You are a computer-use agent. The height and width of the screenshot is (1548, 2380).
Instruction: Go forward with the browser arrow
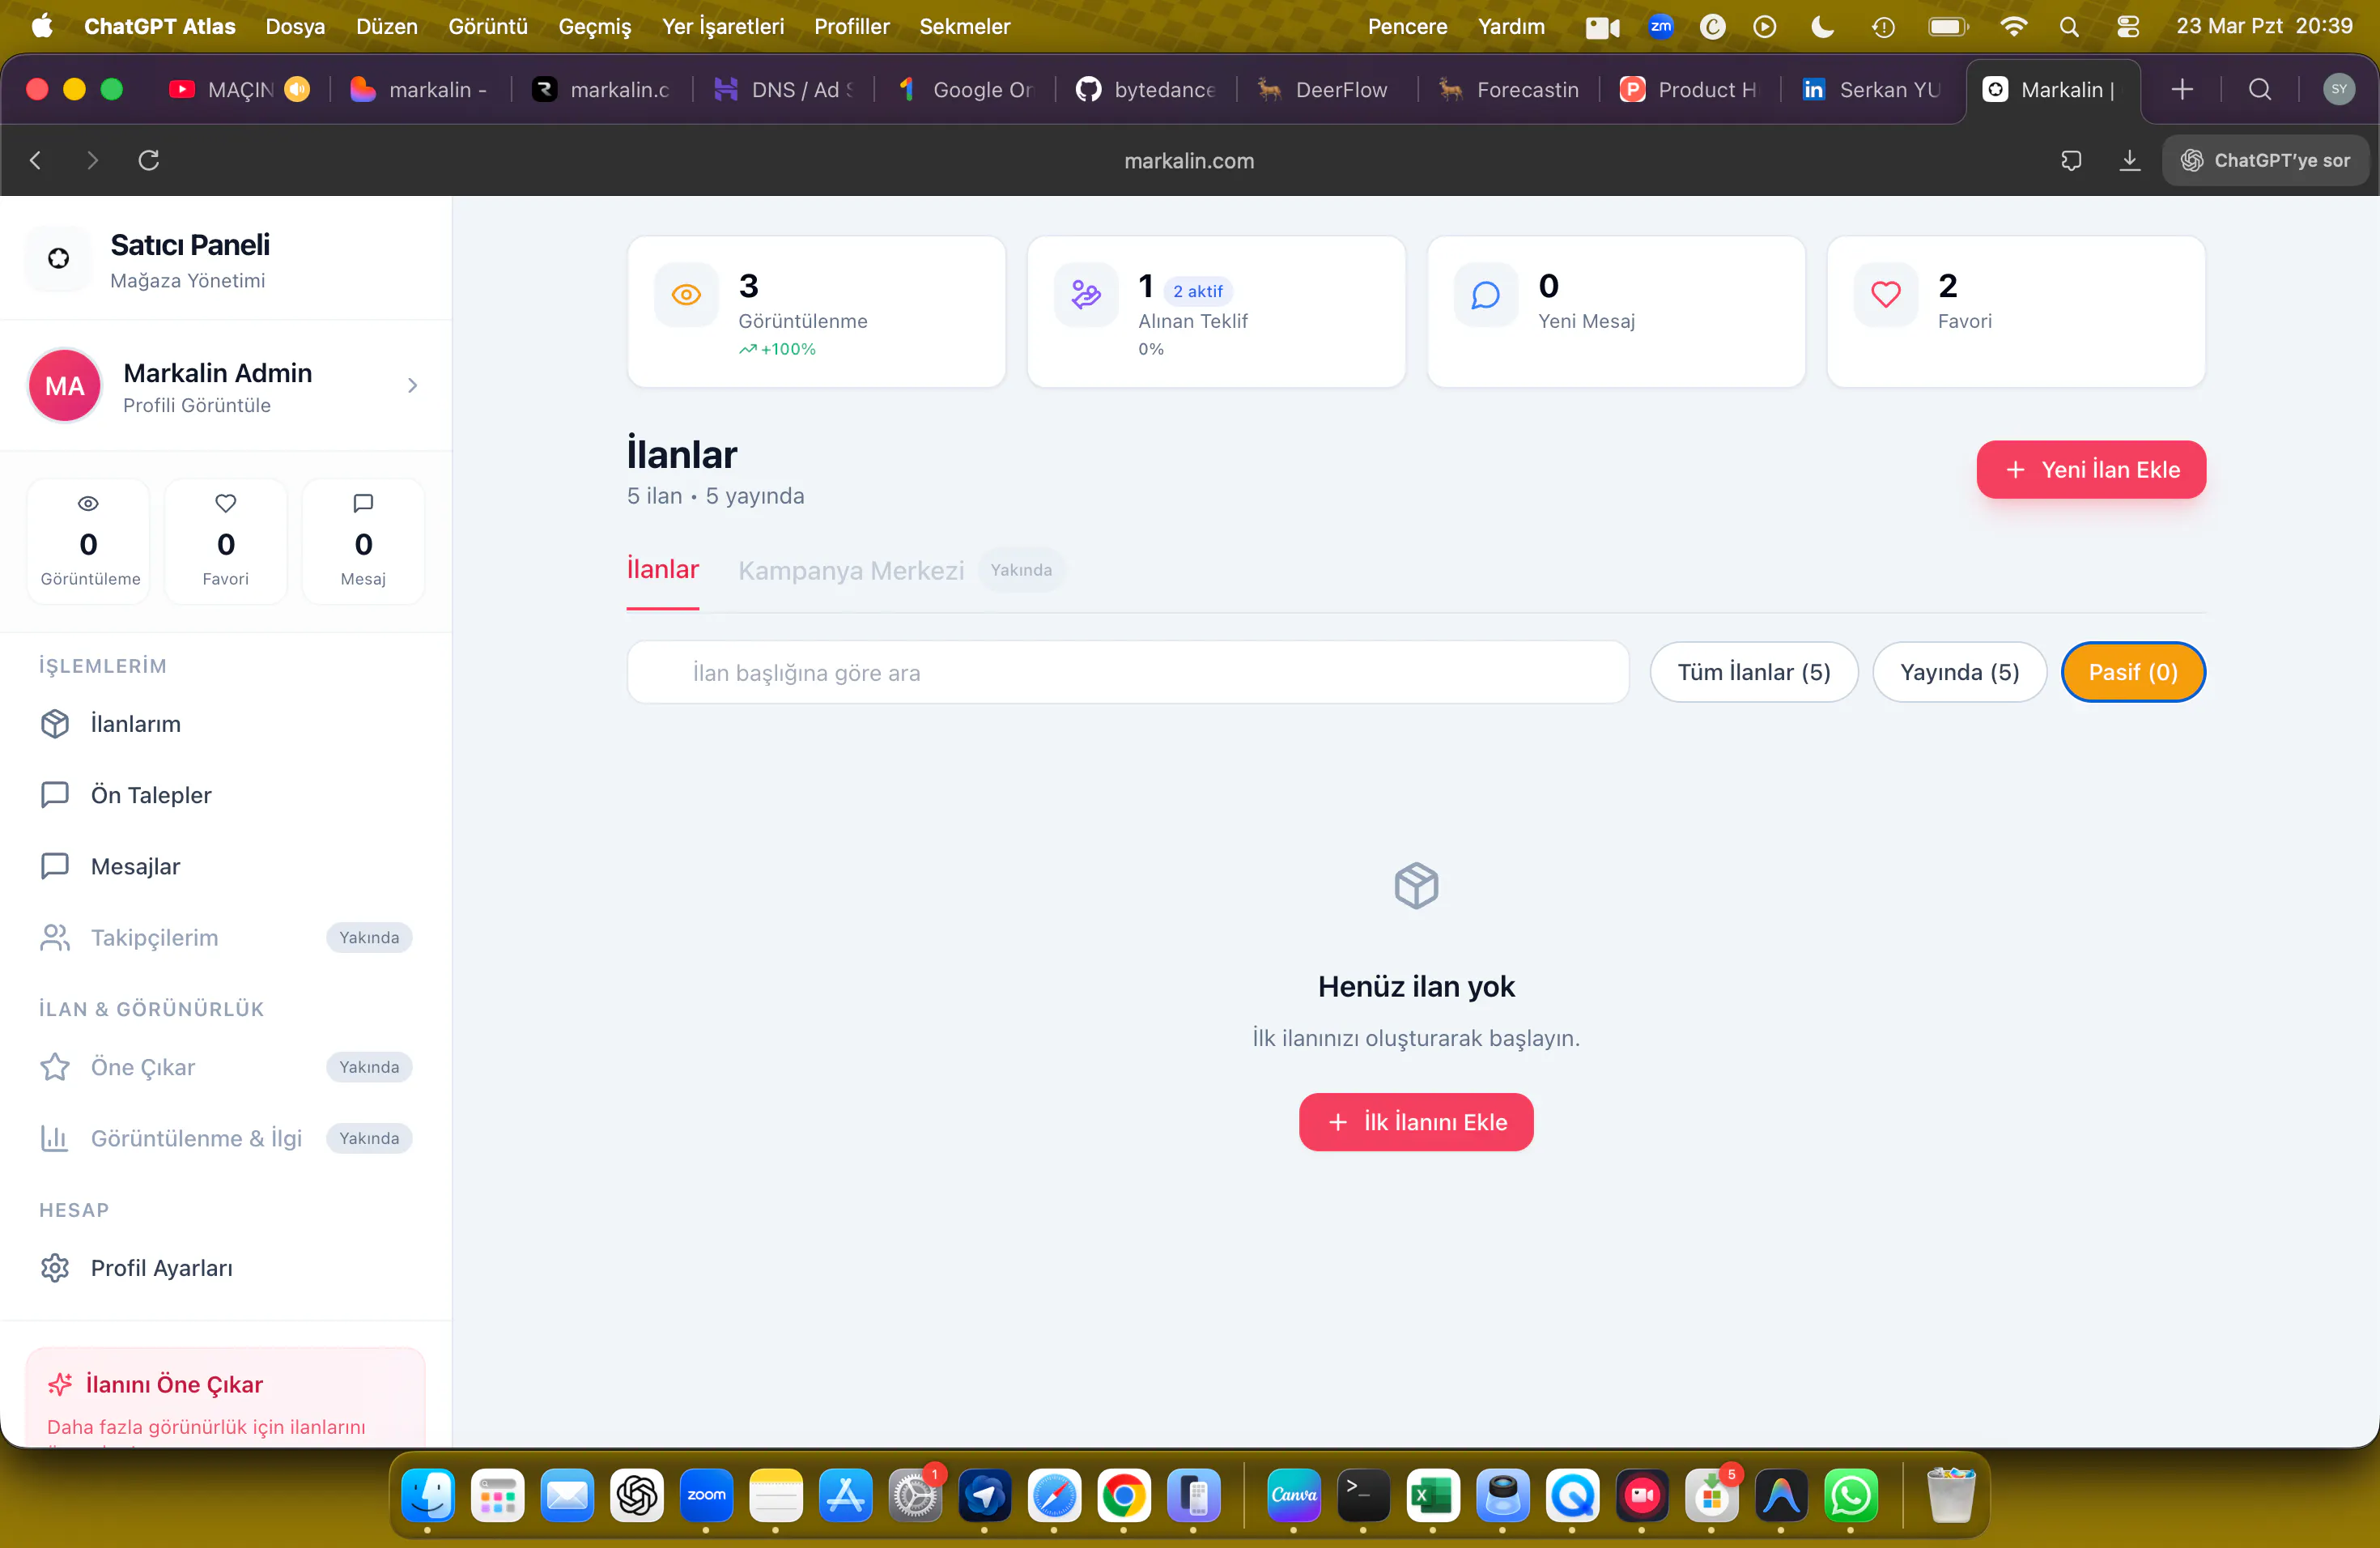(x=93, y=160)
